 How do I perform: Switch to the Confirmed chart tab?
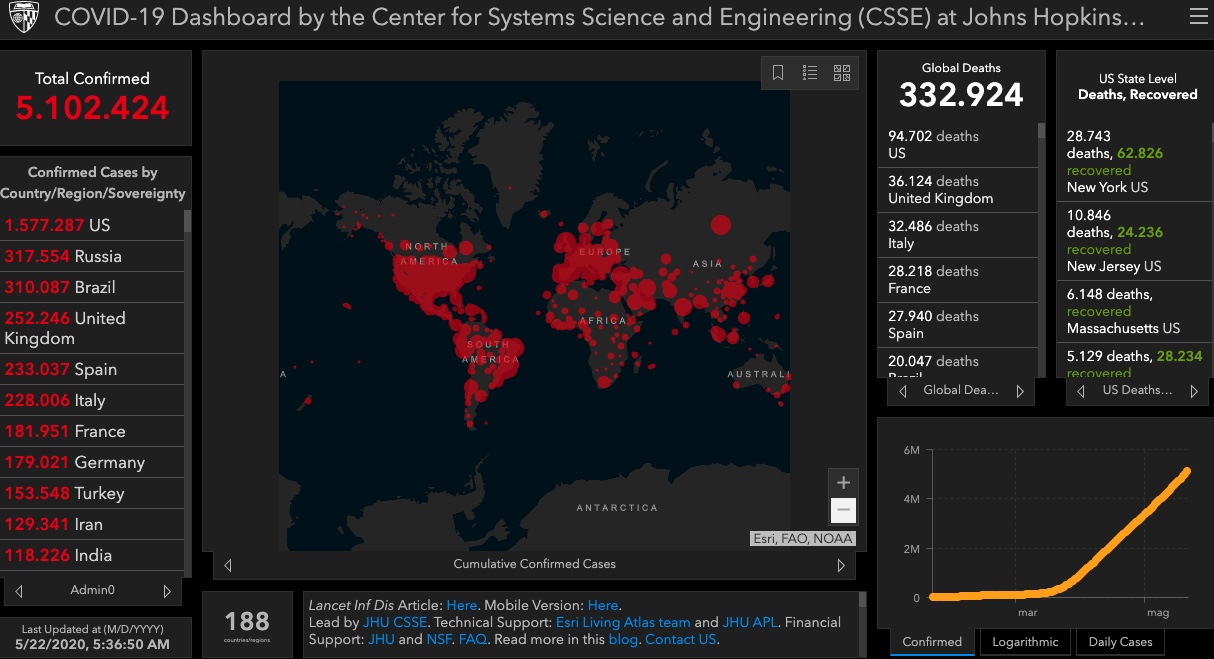(932, 642)
